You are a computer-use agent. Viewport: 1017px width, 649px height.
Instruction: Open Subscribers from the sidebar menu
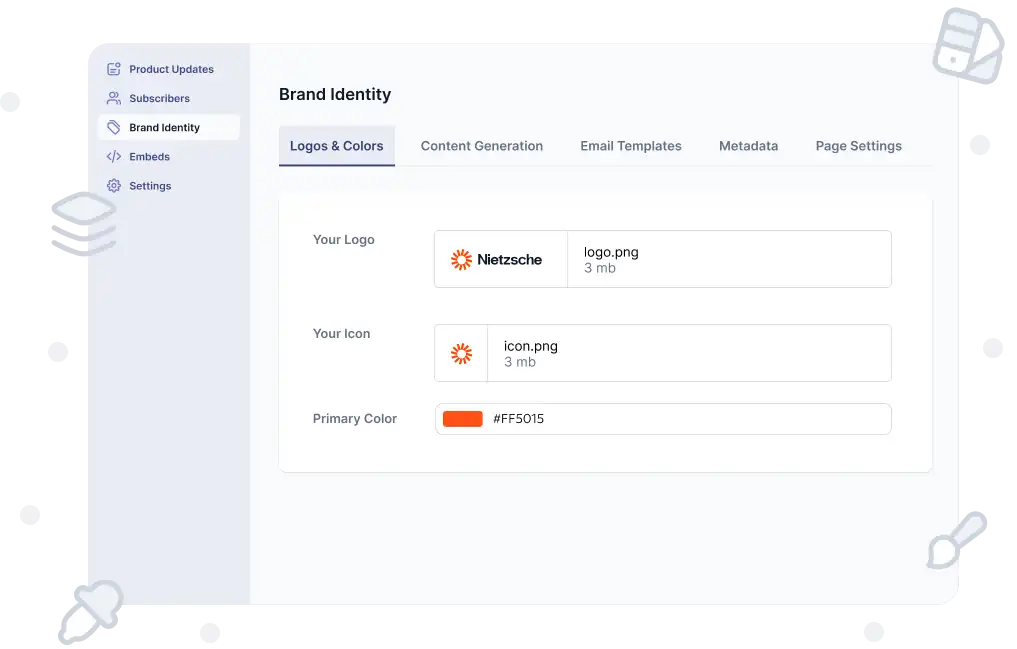159,98
